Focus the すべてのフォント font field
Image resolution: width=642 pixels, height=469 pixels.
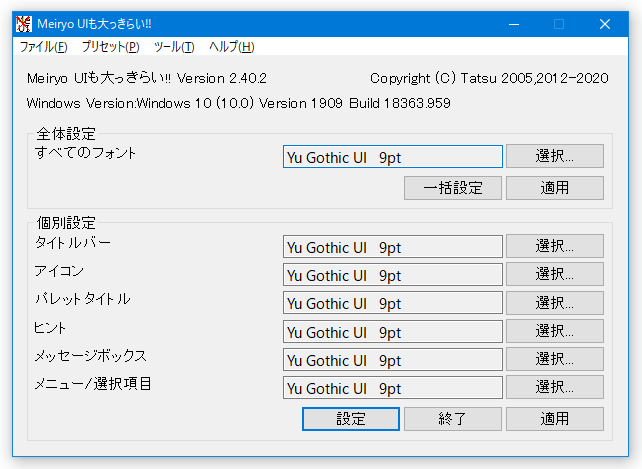click(393, 156)
